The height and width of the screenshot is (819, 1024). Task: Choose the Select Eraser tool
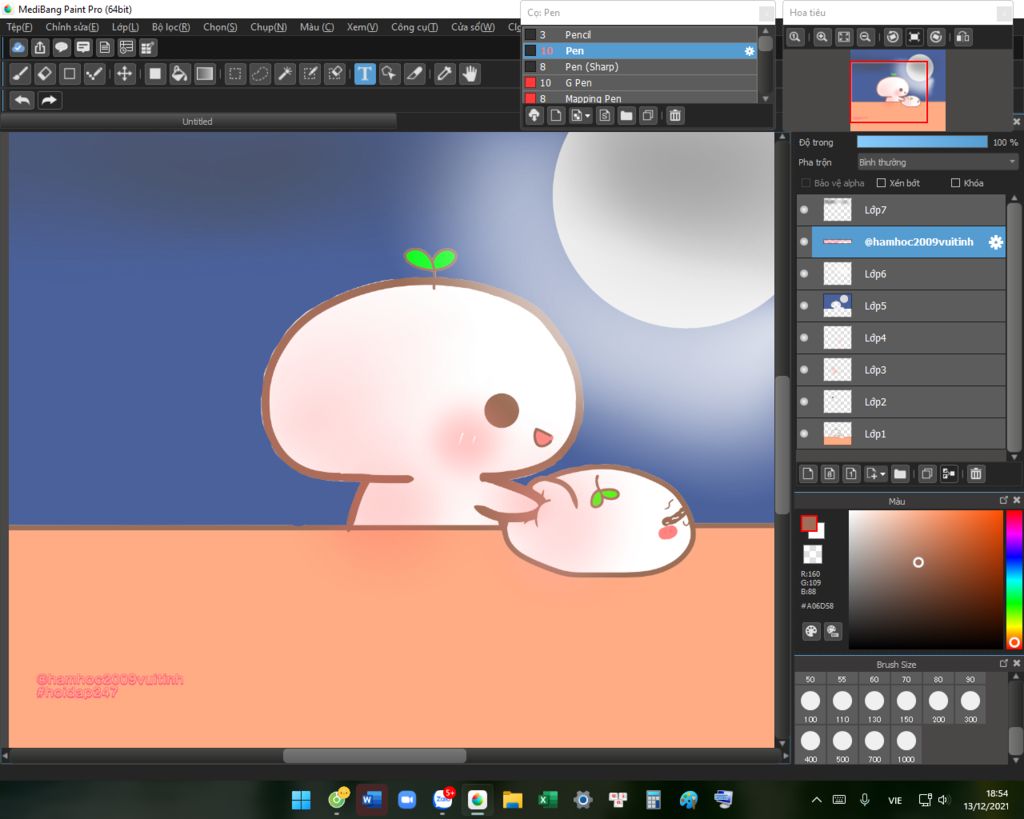(335, 74)
